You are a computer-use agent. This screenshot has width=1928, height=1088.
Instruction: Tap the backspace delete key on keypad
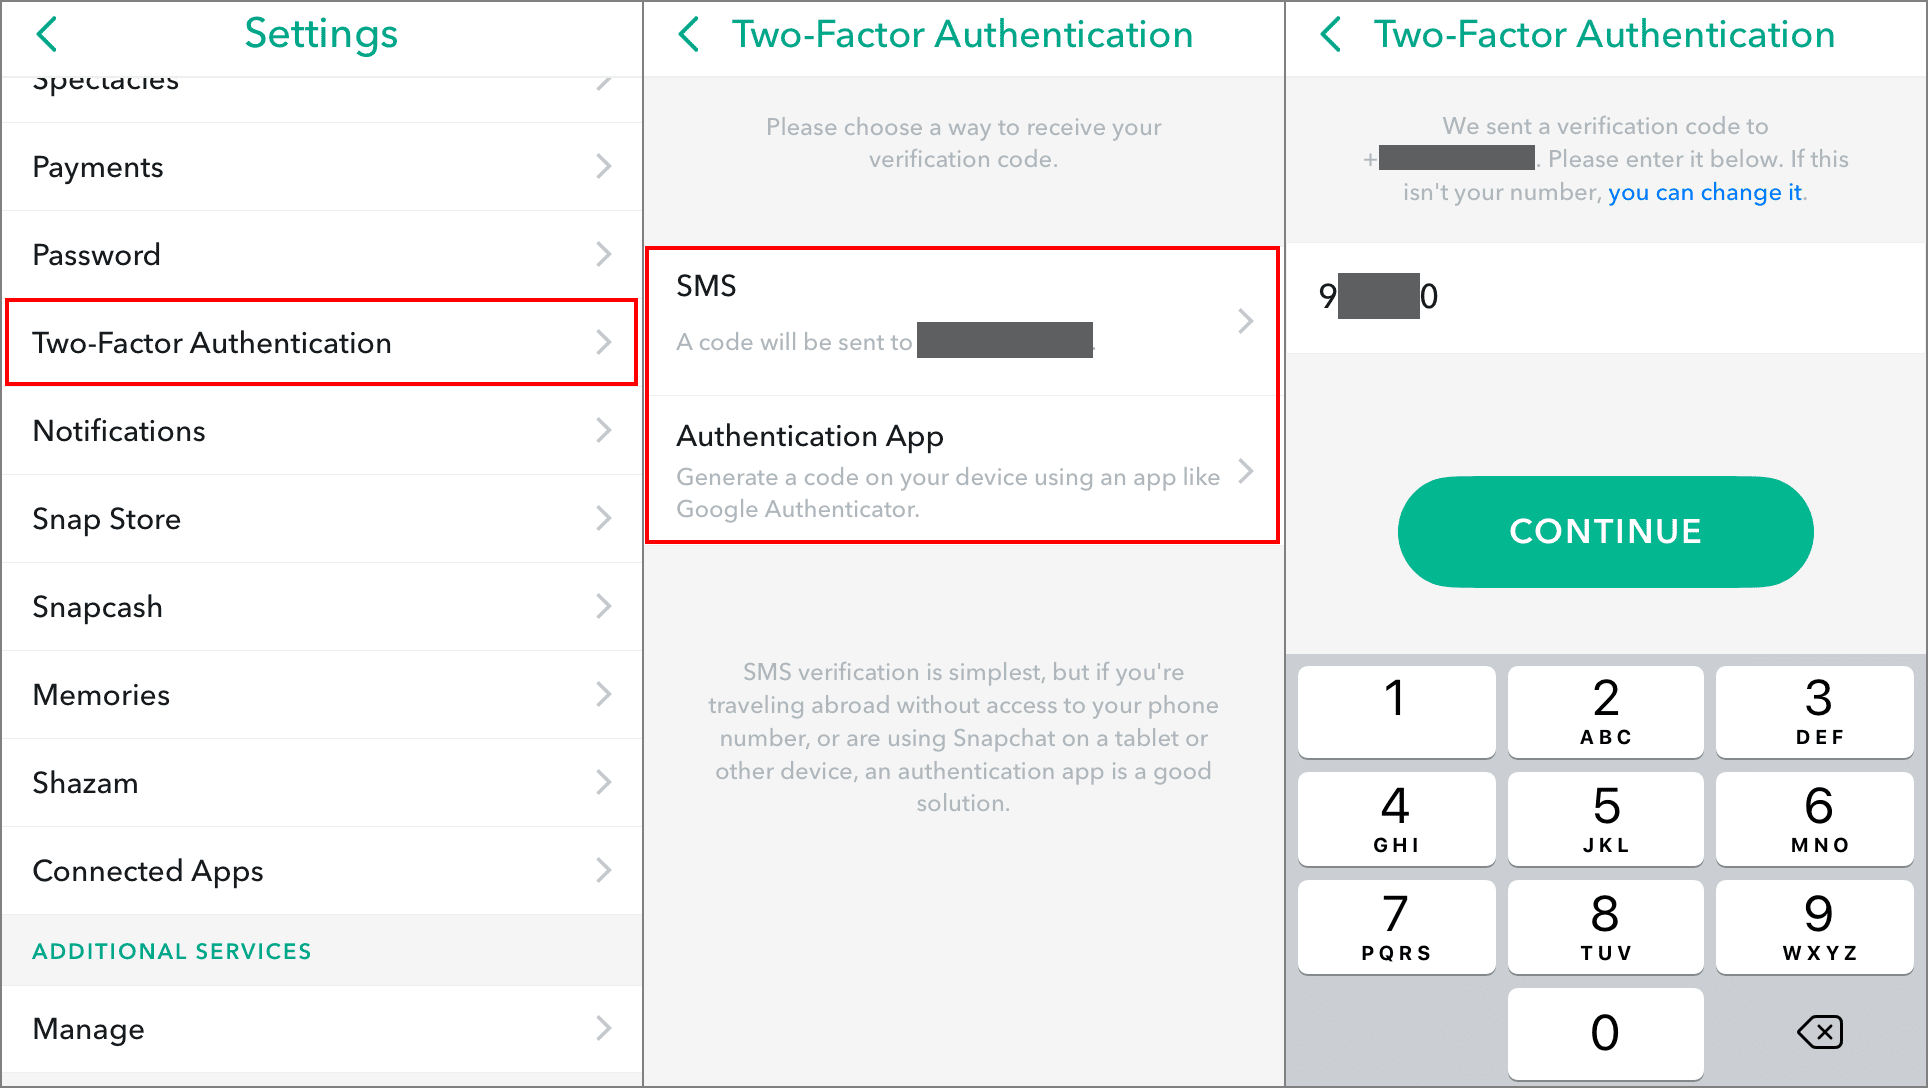[1819, 1032]
